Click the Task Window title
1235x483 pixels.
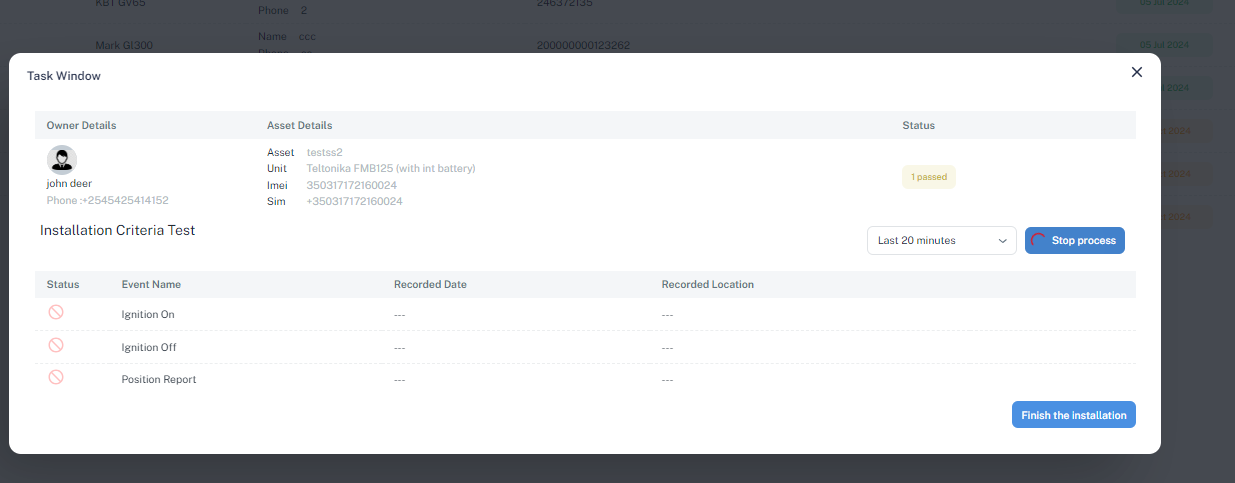[x=64, y=76]
